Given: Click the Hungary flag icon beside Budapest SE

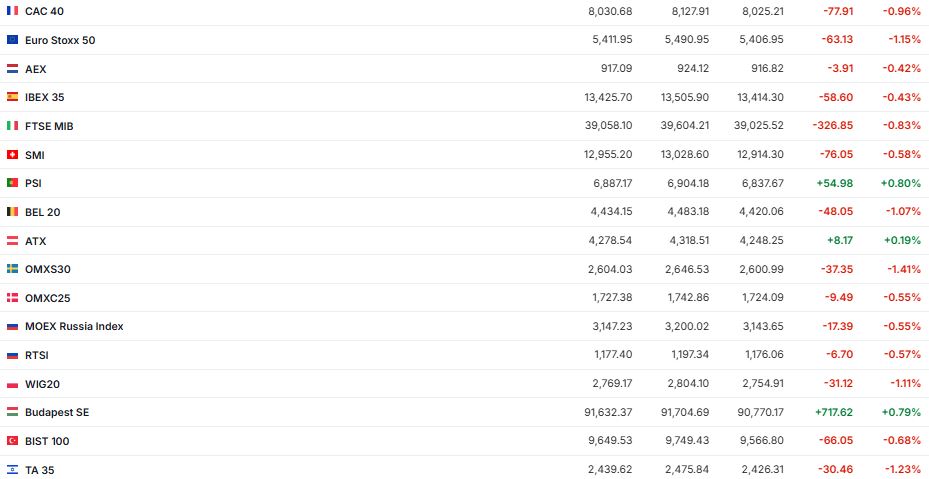Looking at the screenshot, I should 12,412.
